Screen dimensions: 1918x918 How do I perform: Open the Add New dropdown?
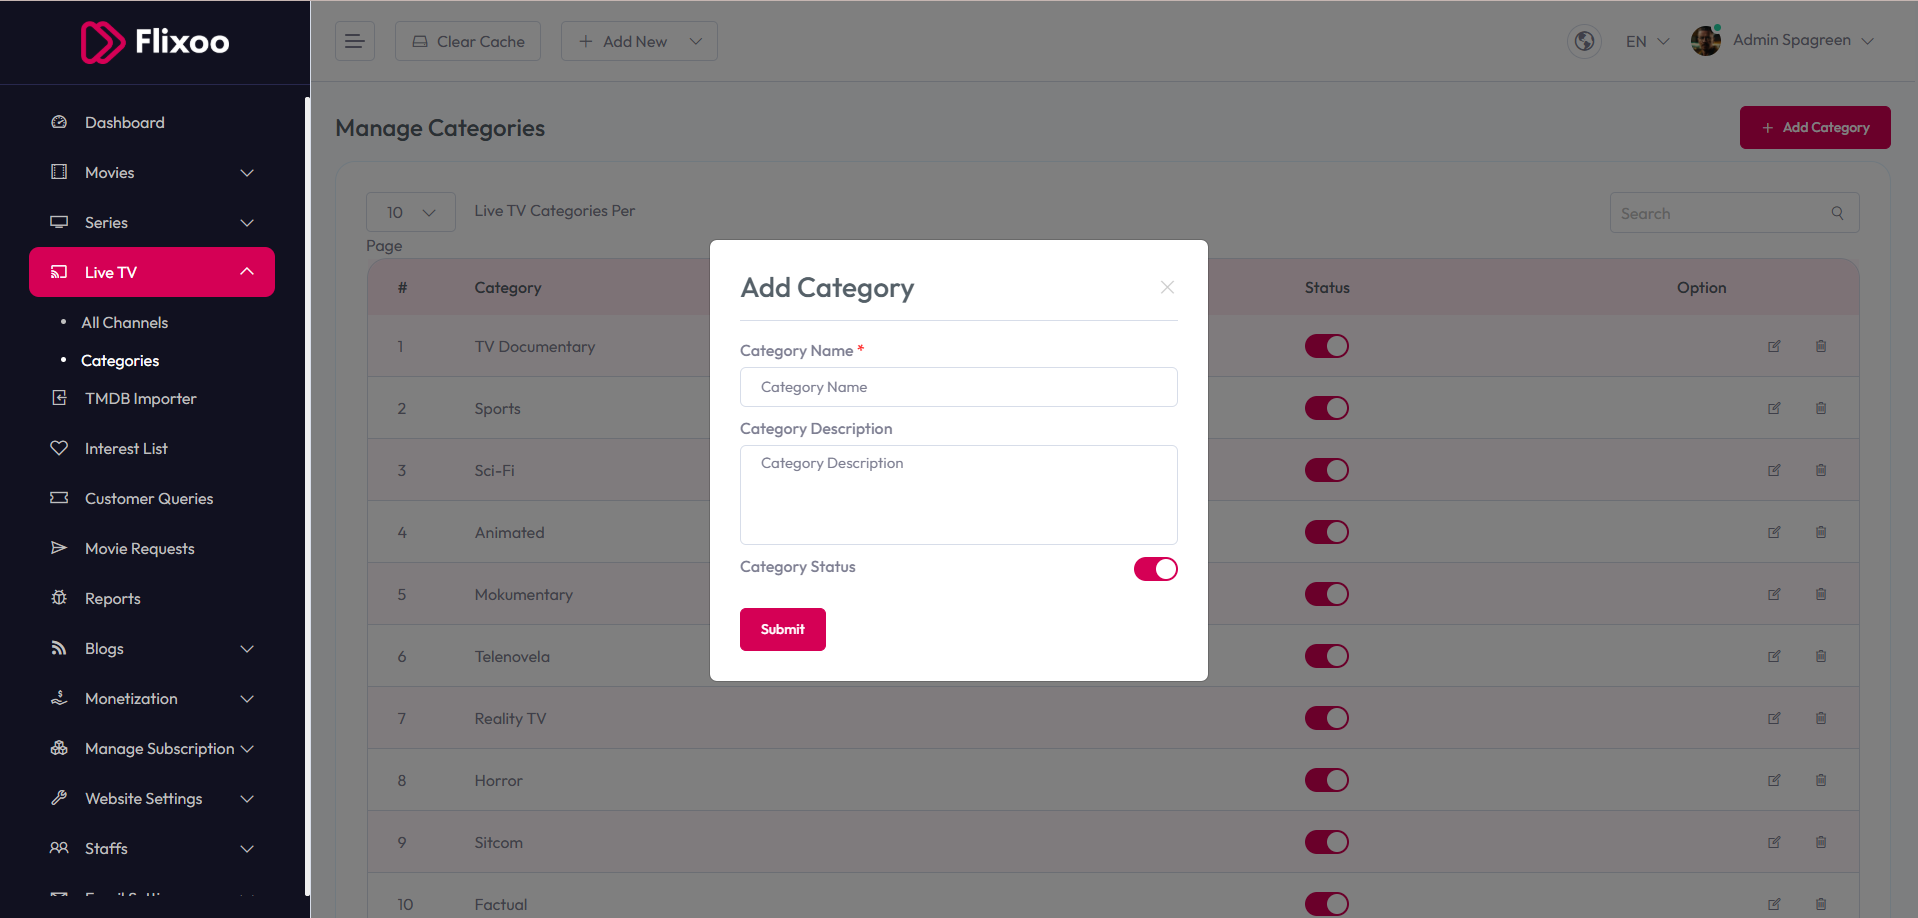[639, 41]
